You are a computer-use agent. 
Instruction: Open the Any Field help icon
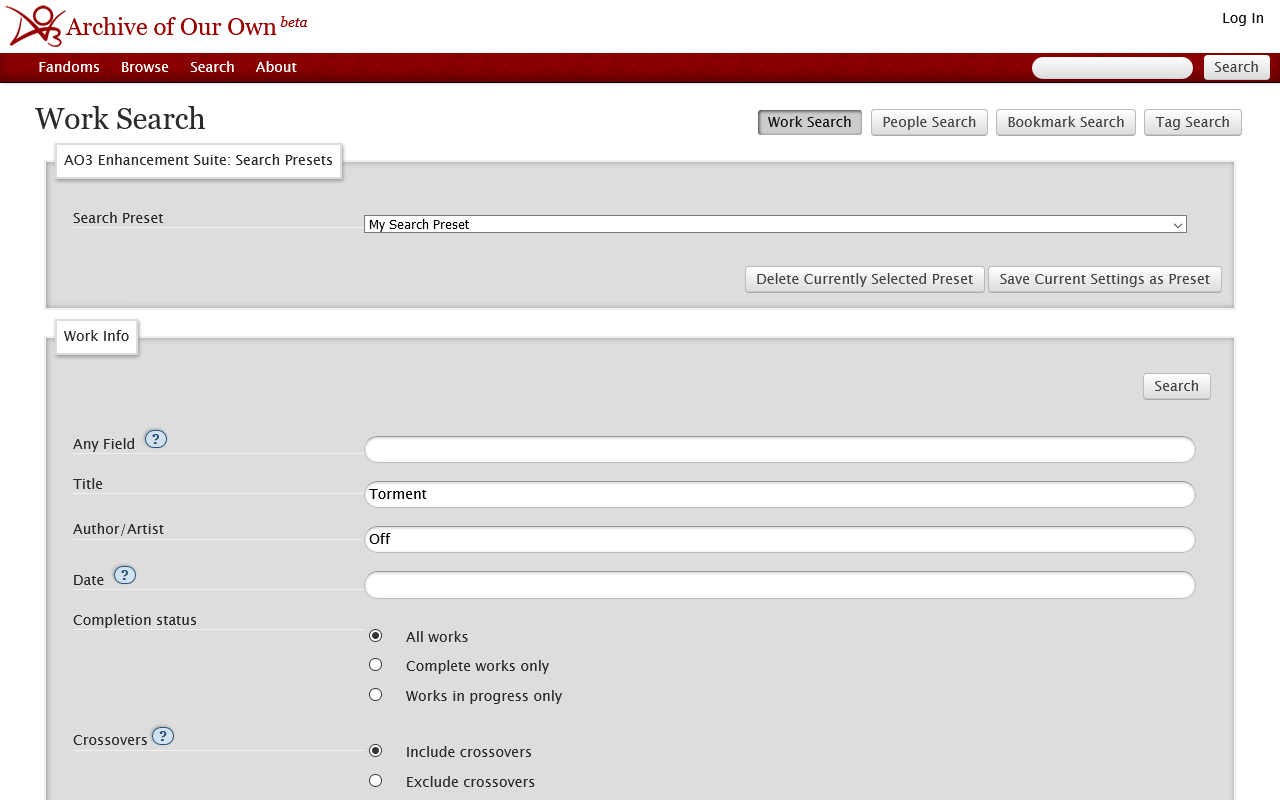tap(155, 439)
